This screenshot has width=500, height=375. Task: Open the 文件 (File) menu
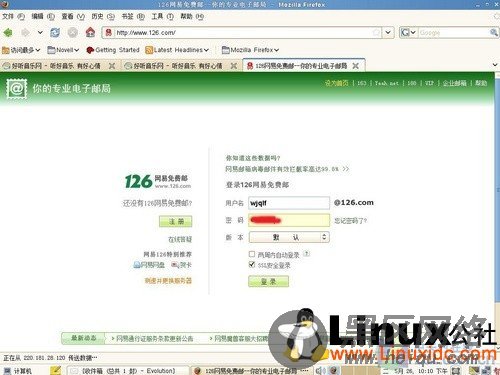[x=13, y=16]
